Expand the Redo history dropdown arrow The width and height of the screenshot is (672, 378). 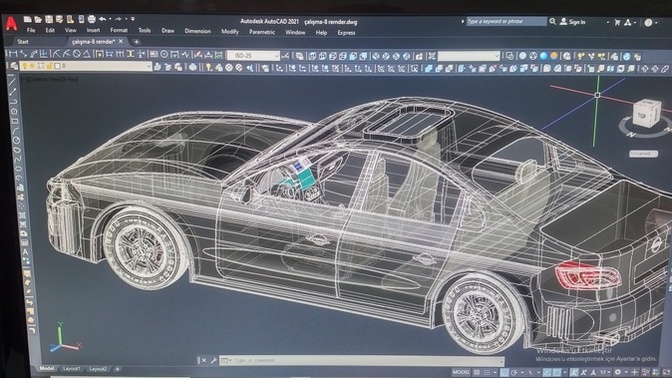(126, 19)
